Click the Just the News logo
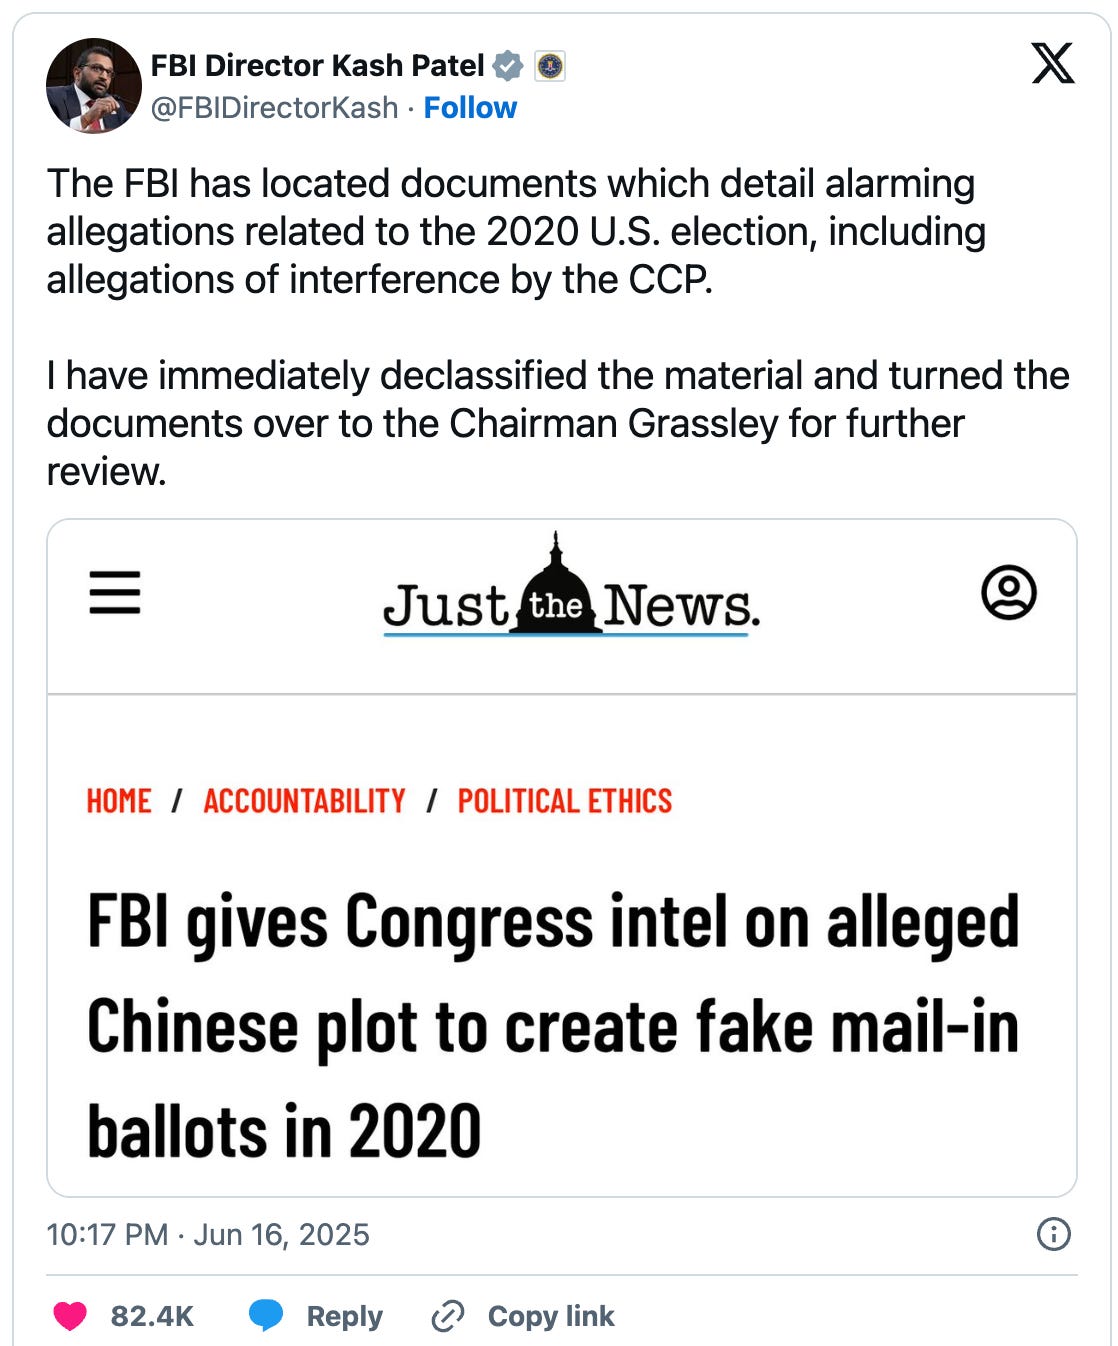The height and width of the screenshot is (1346, 1118). (x=571, y=587)
